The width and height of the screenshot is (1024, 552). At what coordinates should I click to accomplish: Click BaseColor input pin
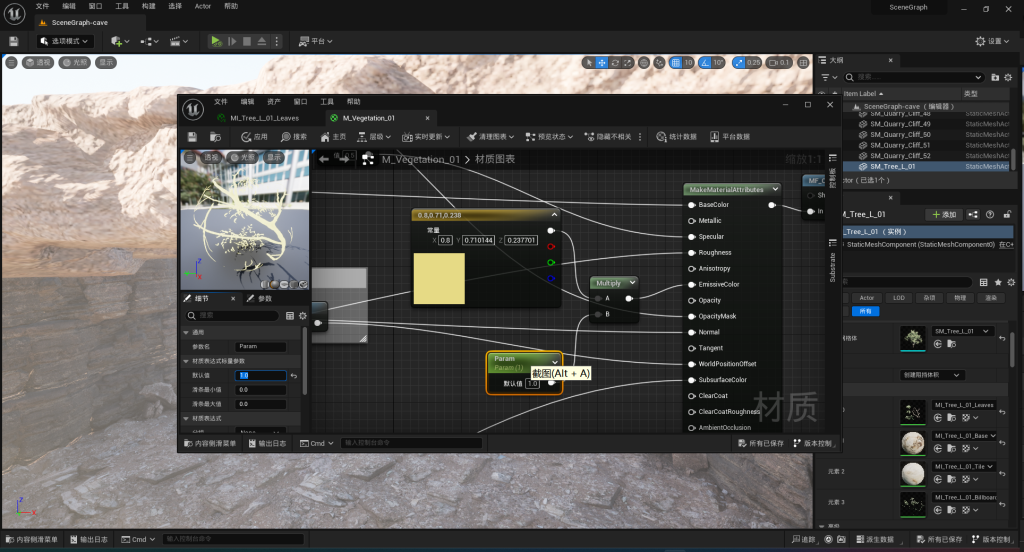pyautogui.click(x=692, y=205)
